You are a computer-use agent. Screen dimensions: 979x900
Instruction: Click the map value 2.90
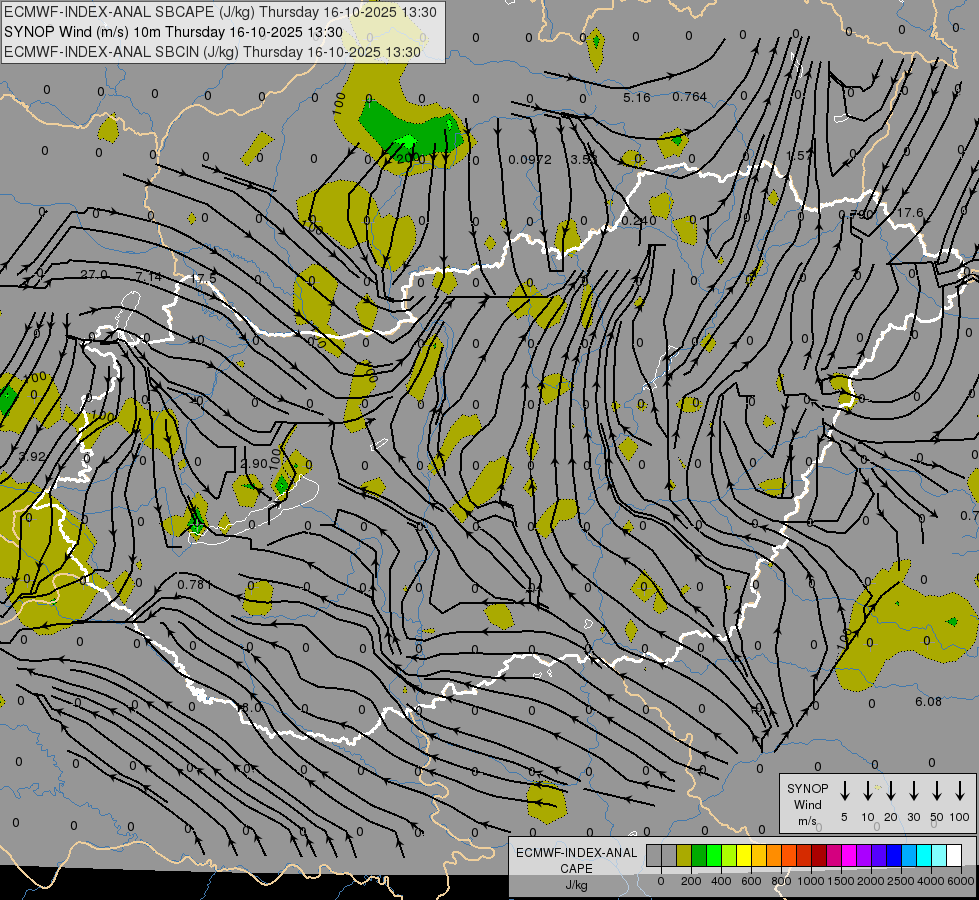[x=253, y=463]
